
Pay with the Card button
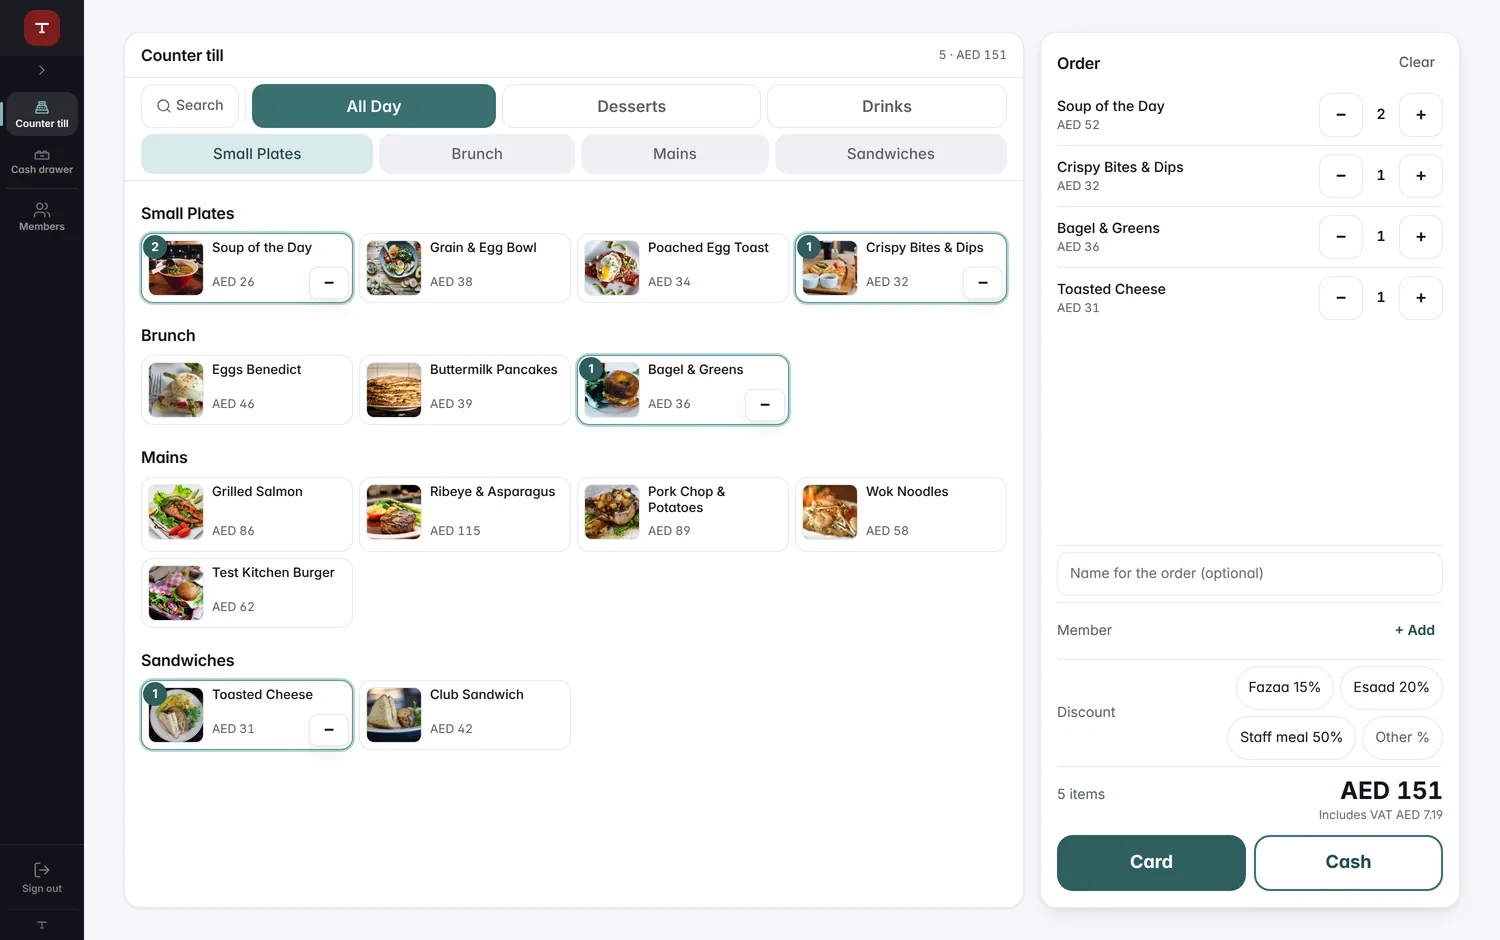(1151, 862)
